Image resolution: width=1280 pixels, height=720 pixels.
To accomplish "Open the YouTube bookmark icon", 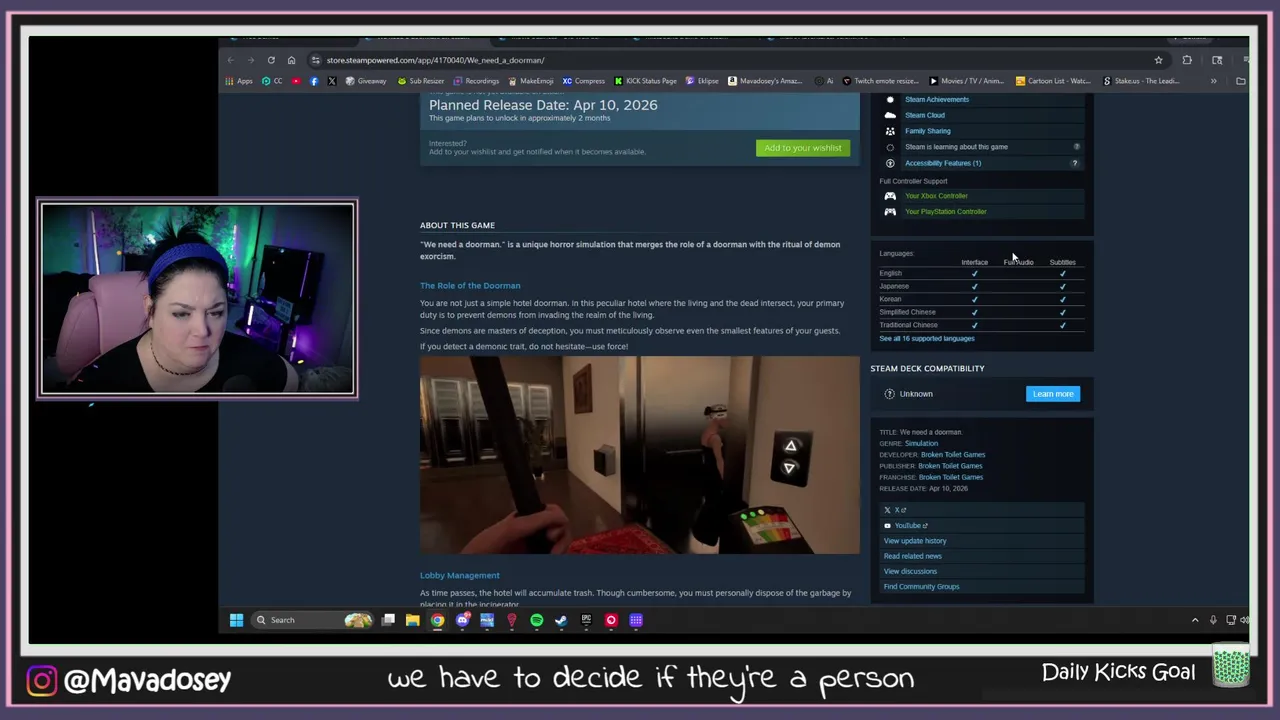I will point(296,81).
